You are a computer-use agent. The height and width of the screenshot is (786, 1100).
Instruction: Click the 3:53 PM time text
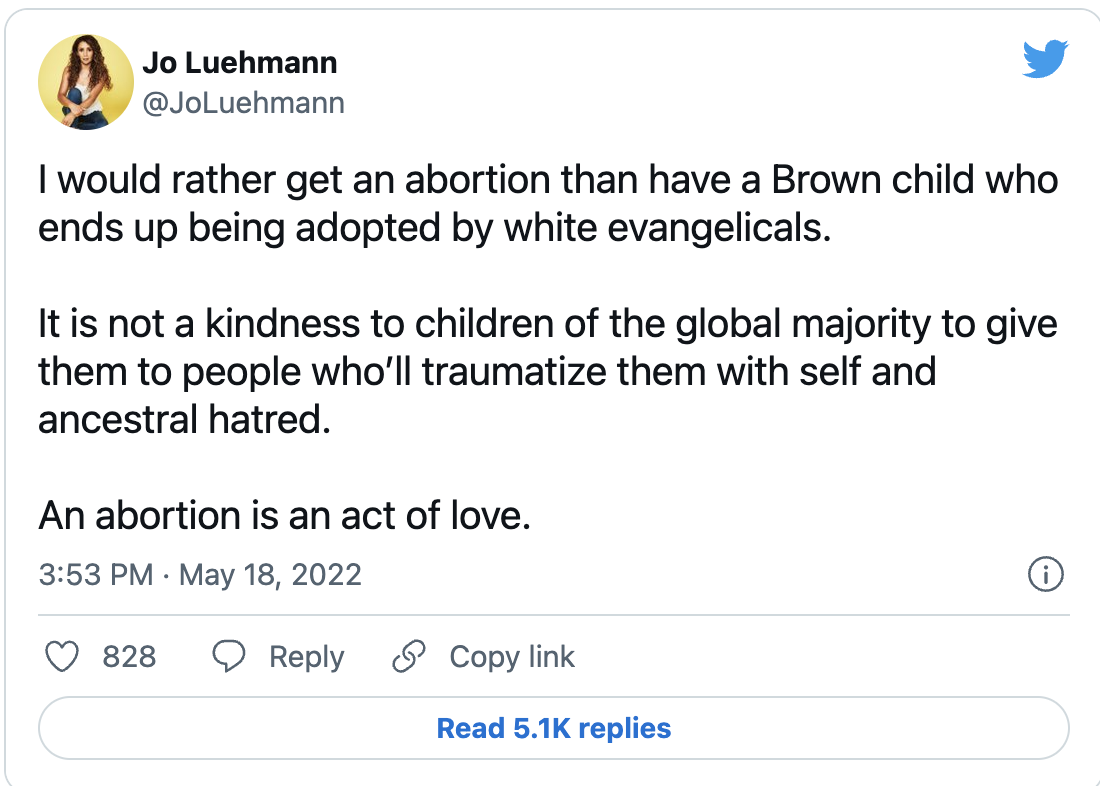(96, 575)
